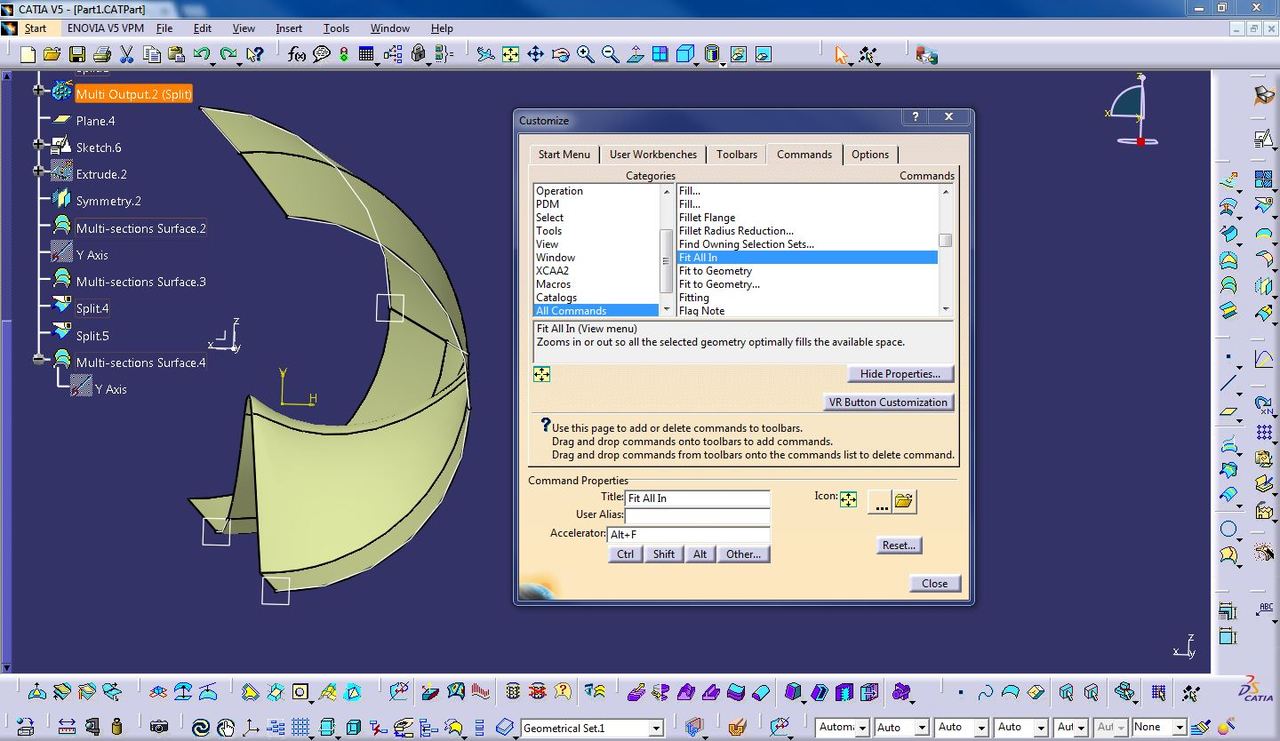
Task: Expand the Multi Output.2 (Split) node
Action: pos(40,90)
